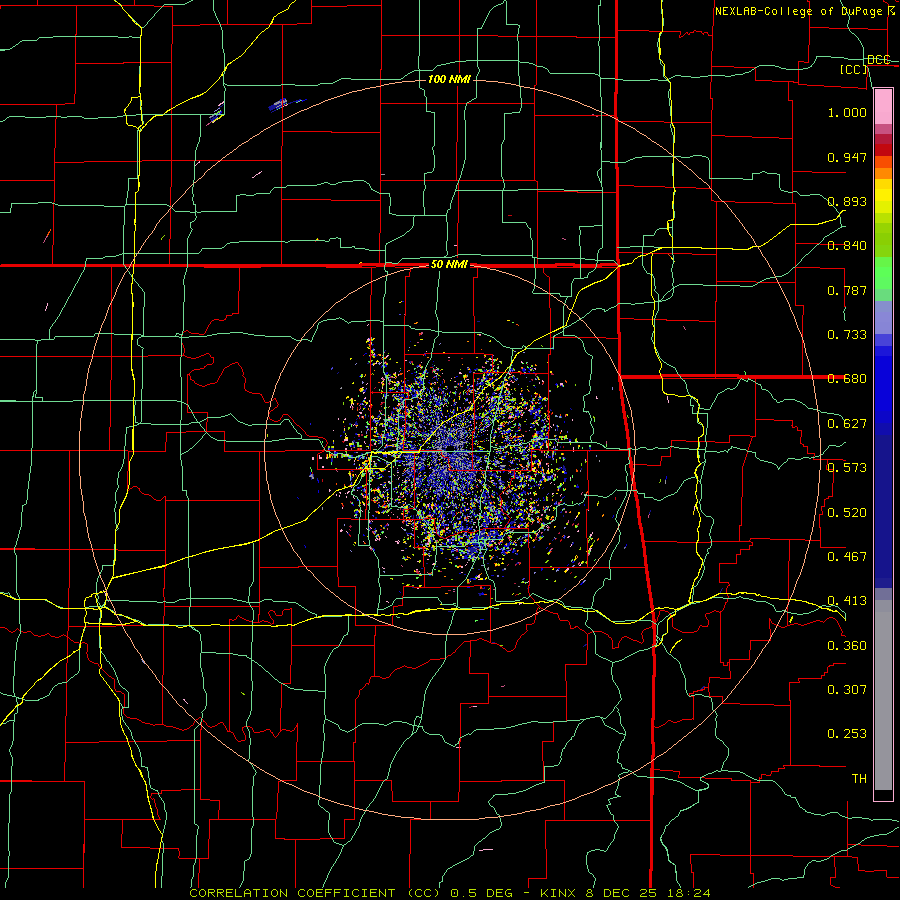Viewport: 900px width, 900px height.
Task: Click the 0.947 color scale value
Action: tap(847, 157)
